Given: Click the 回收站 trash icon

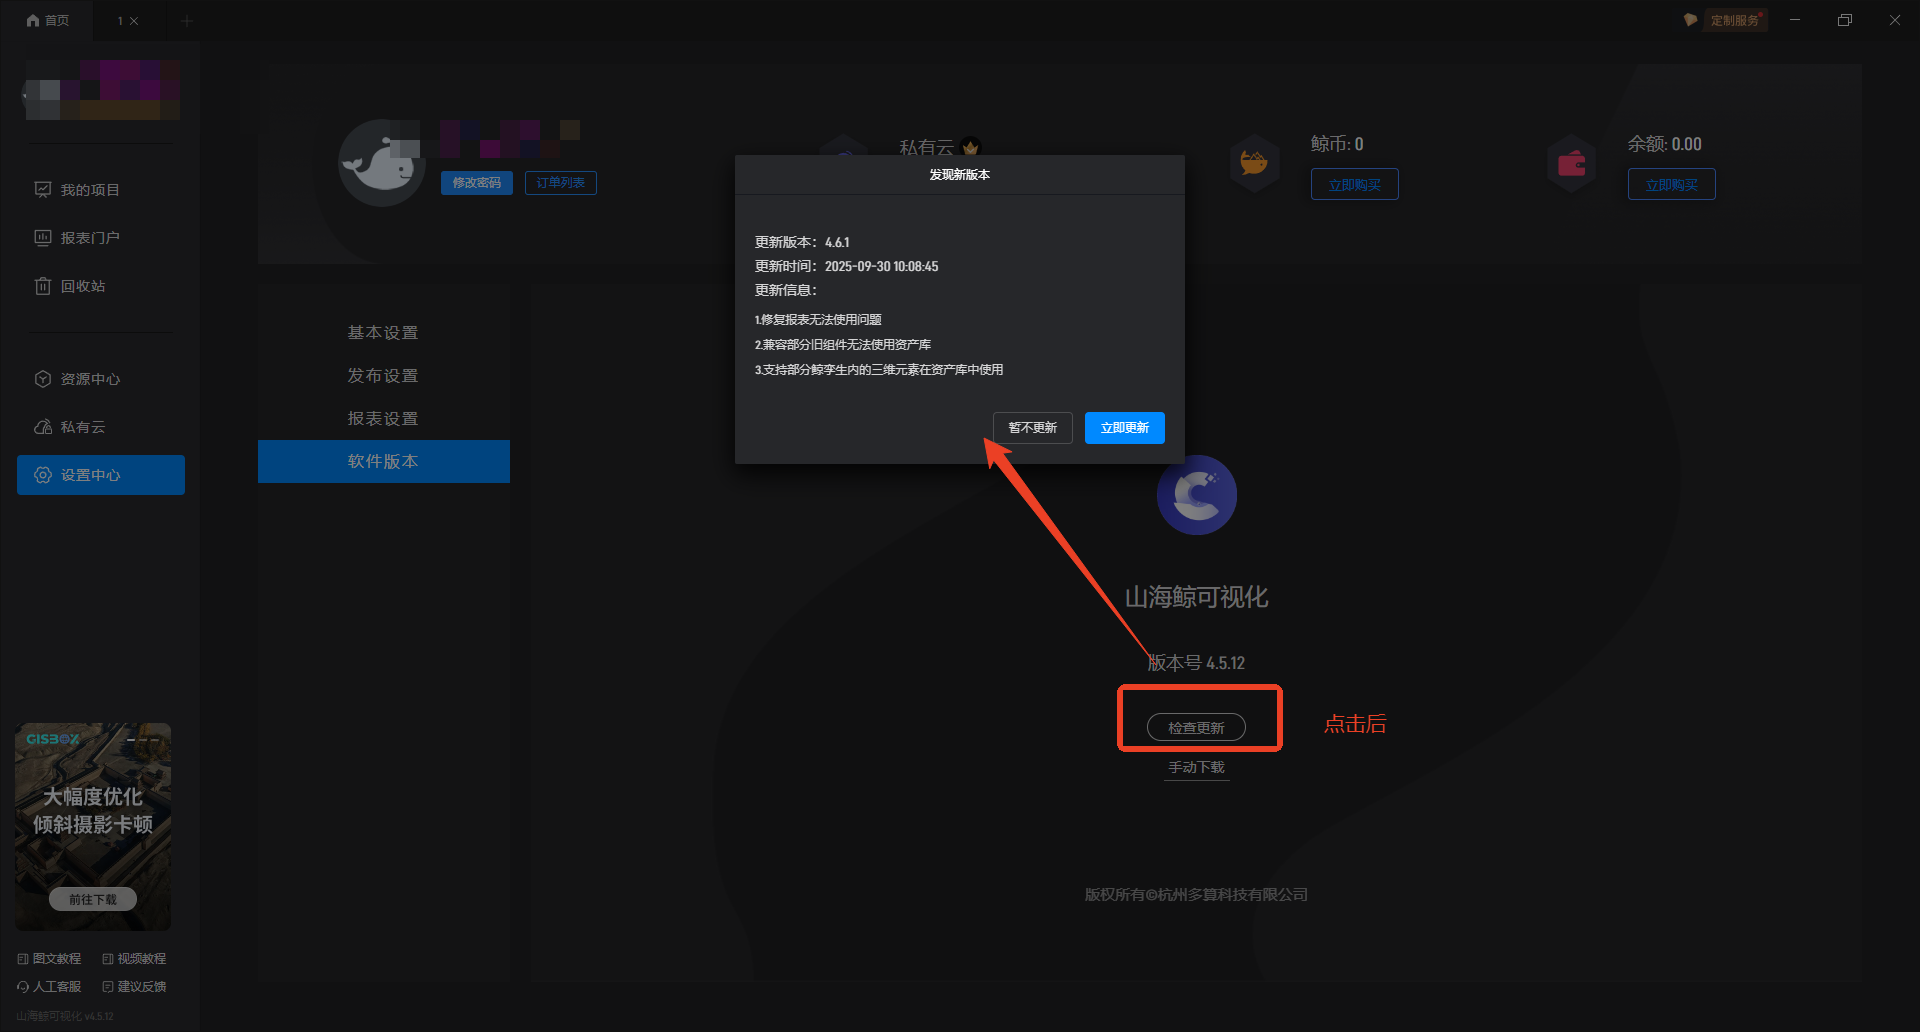Looking at the screenshot, I should [43, 286].
